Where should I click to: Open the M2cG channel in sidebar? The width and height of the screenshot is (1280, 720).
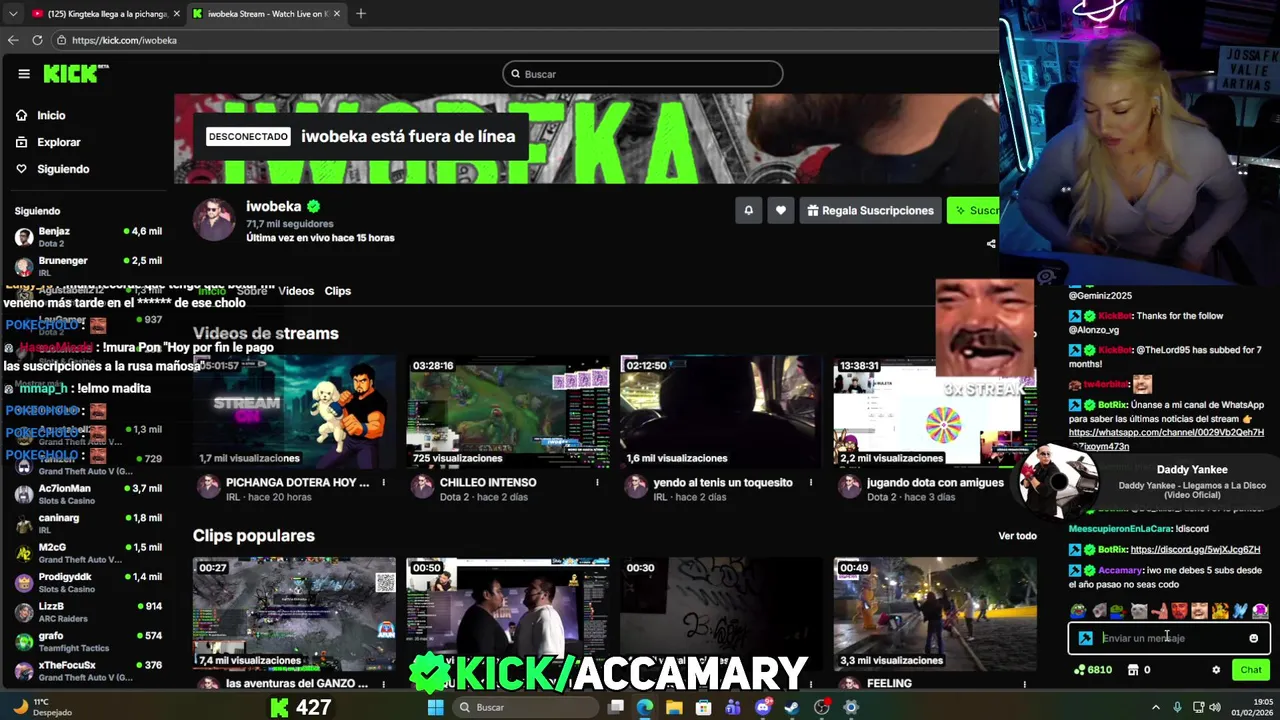[88, 553]
